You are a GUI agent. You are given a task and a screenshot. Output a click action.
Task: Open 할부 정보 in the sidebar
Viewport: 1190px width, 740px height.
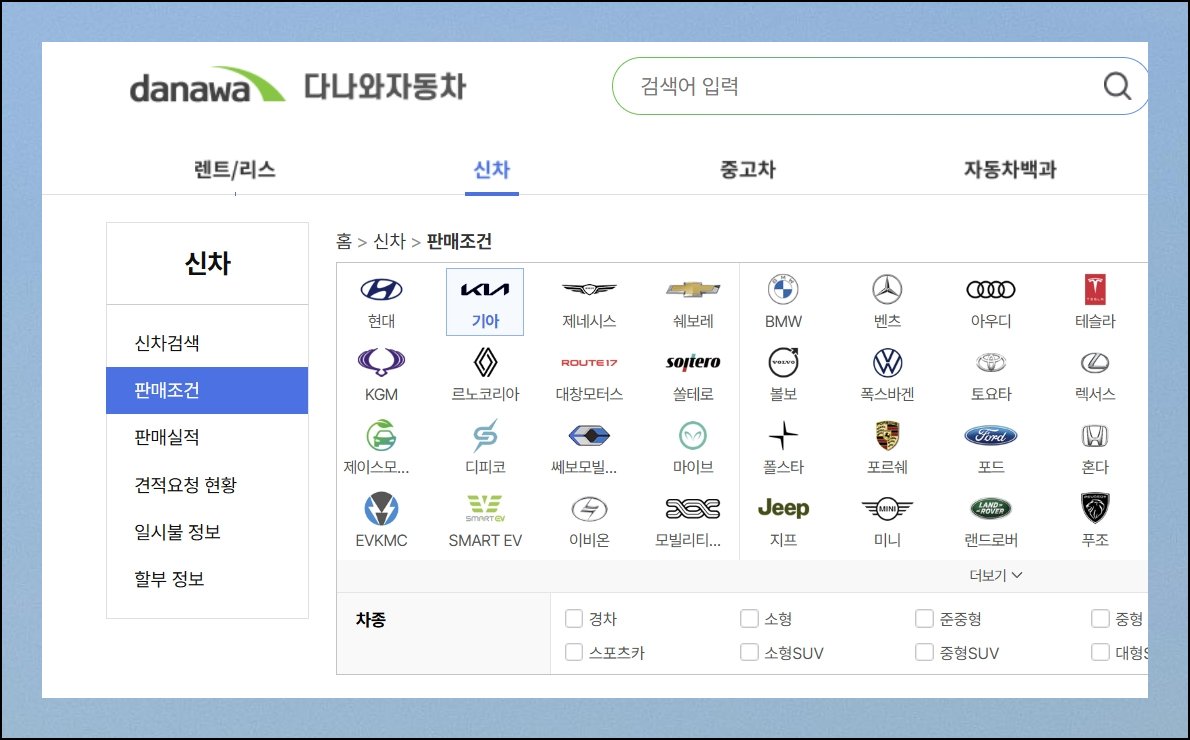207,579
